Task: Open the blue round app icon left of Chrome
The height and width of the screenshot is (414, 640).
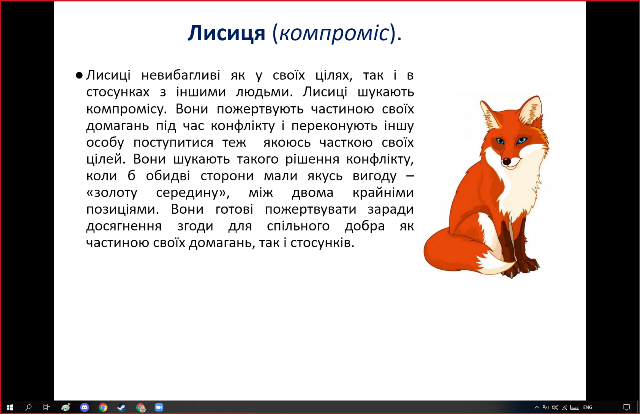Action: [85, 407]
